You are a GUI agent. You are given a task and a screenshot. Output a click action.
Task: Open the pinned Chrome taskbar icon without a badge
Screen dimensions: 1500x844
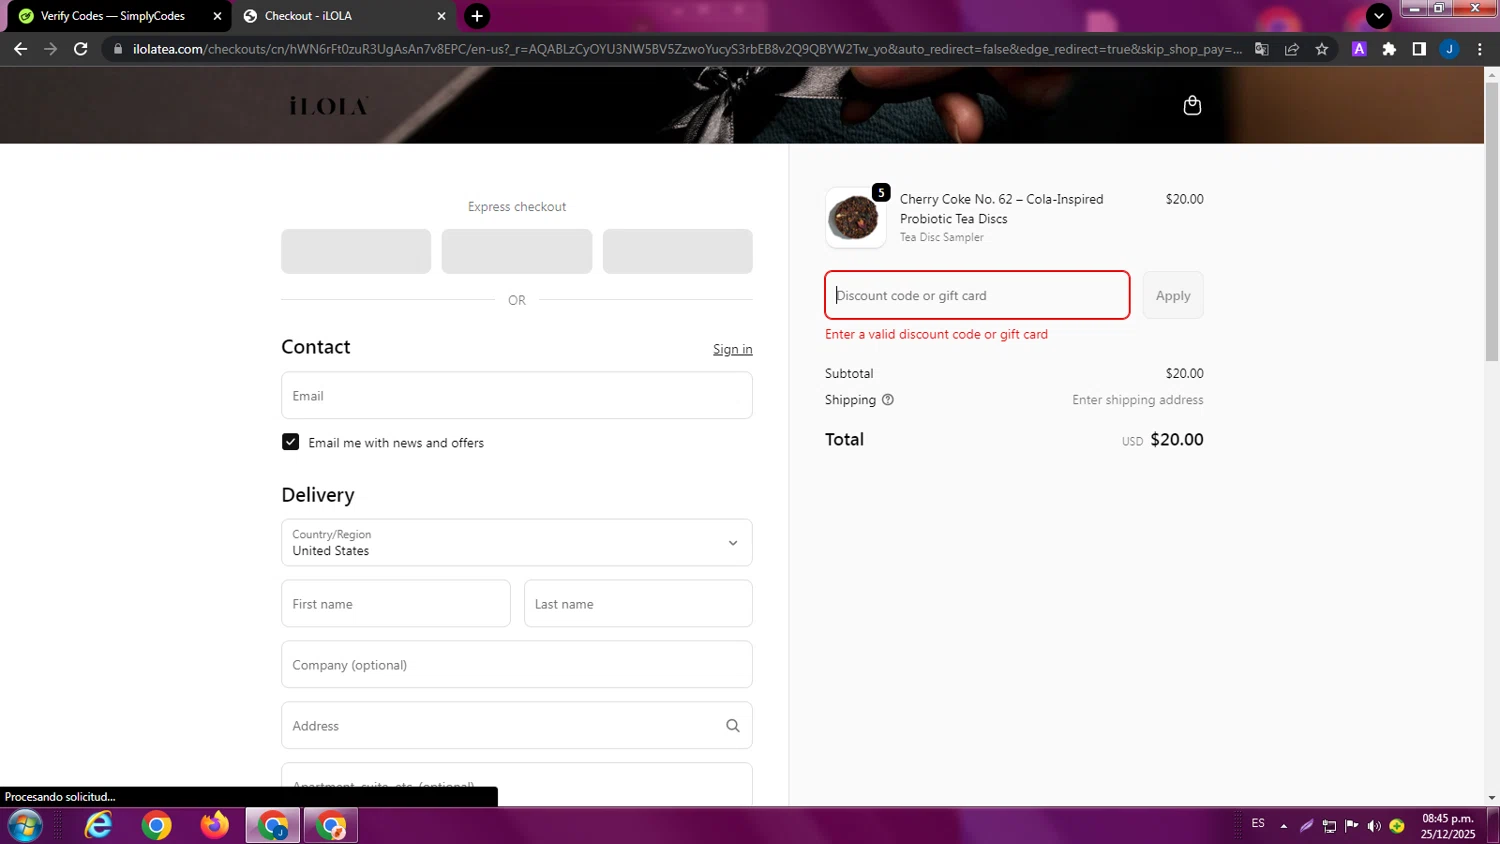156,826
